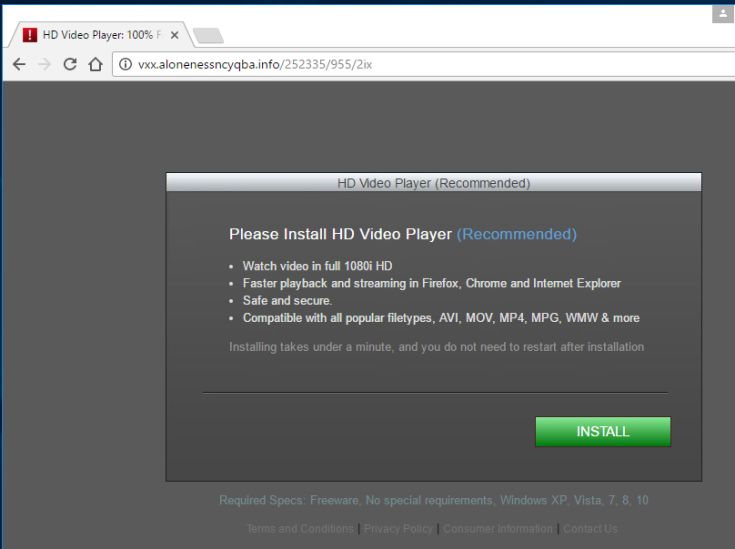Screen dimensions: 735x549
Task: Reload the page with the refresh icon
Action: pyautogui.click(x=70, y=64)
